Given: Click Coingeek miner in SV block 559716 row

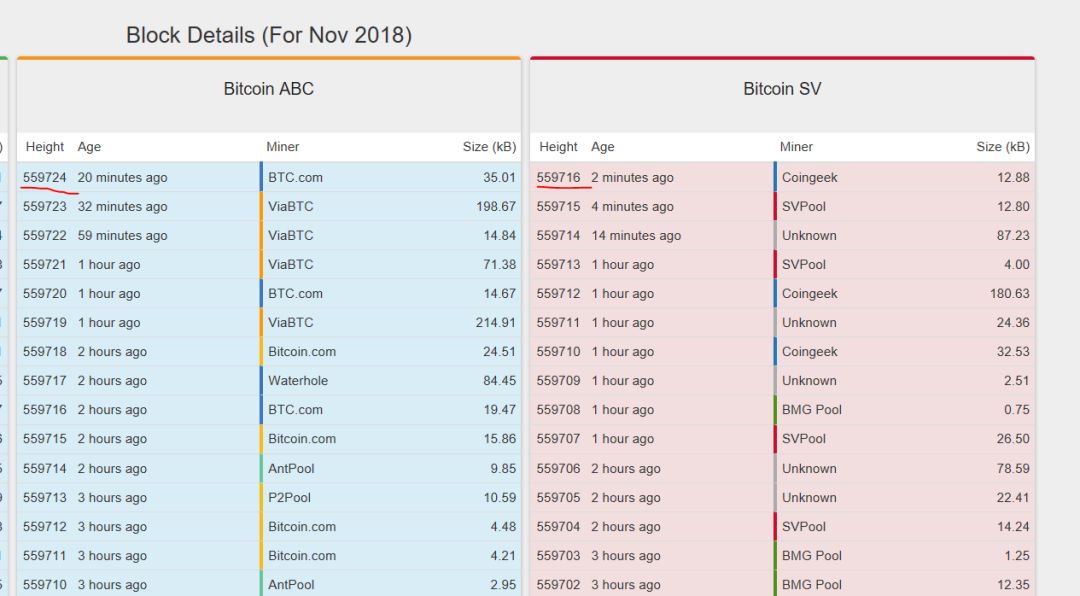Looking at the screenshot, I should (810, 177).
